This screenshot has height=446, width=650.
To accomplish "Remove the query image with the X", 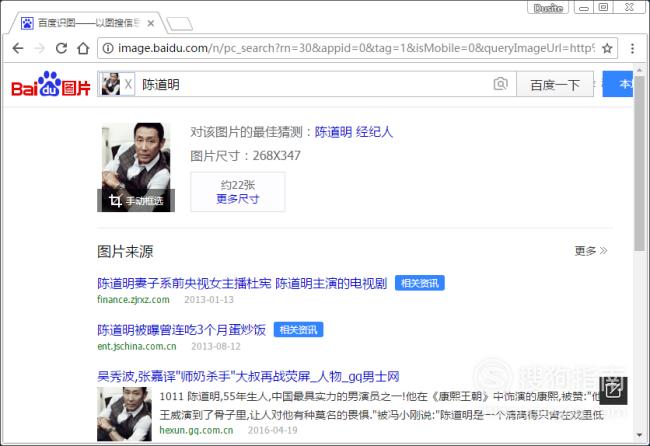I will pos(128,84).
